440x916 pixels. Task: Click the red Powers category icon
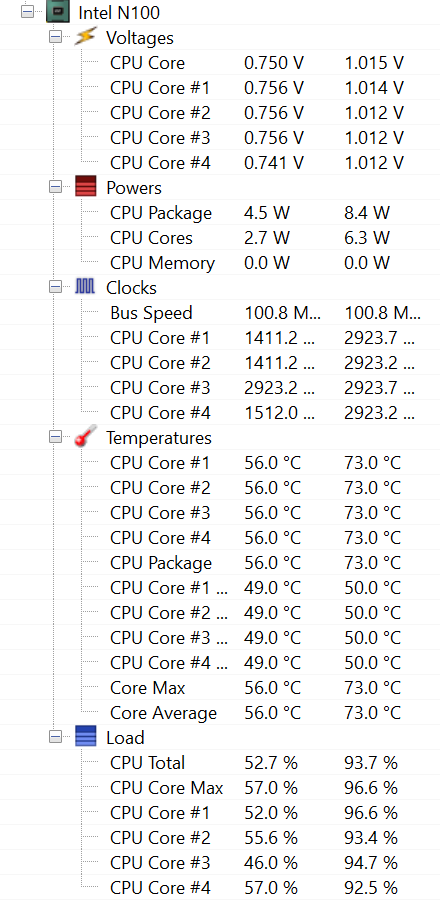85,188
